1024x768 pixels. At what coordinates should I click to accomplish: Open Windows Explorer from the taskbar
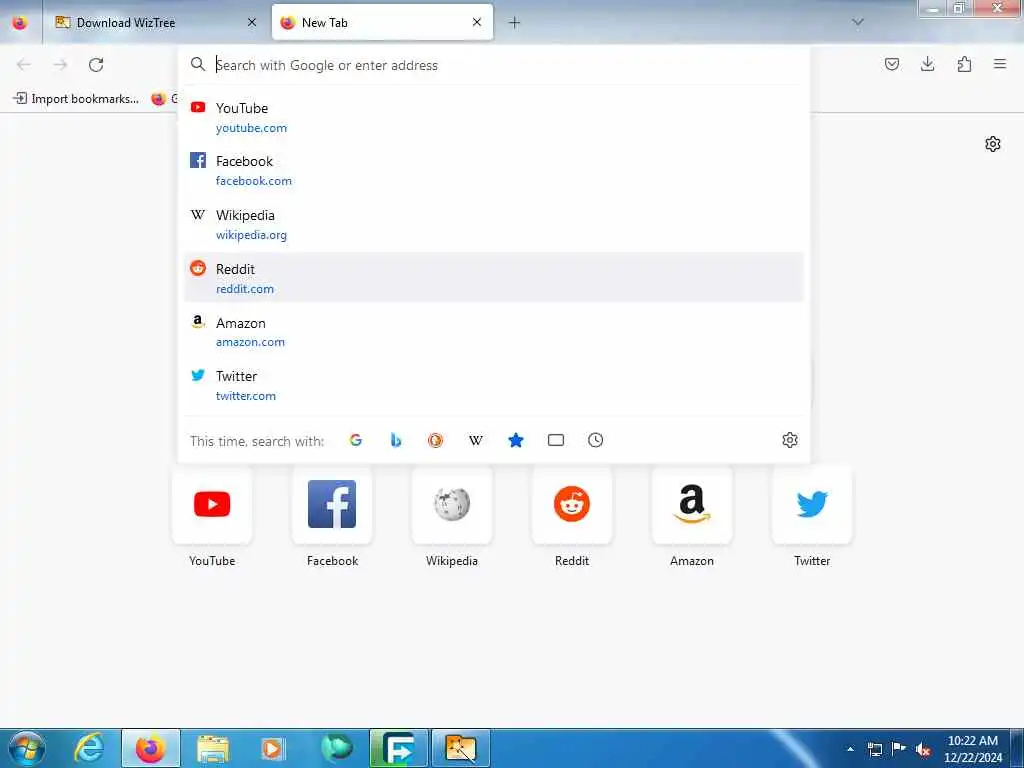coord(212,748)
